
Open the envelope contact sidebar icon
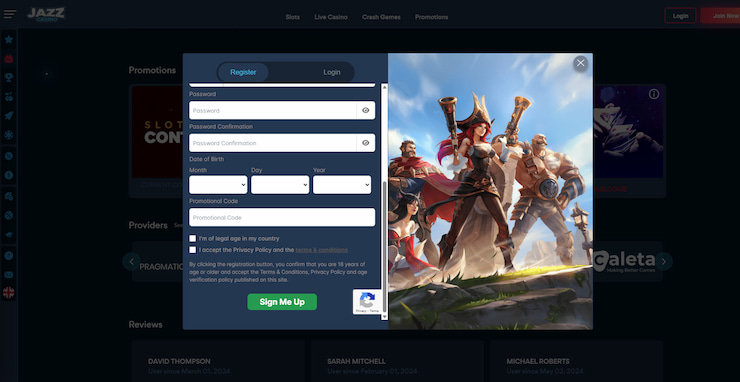coord(8,275)
